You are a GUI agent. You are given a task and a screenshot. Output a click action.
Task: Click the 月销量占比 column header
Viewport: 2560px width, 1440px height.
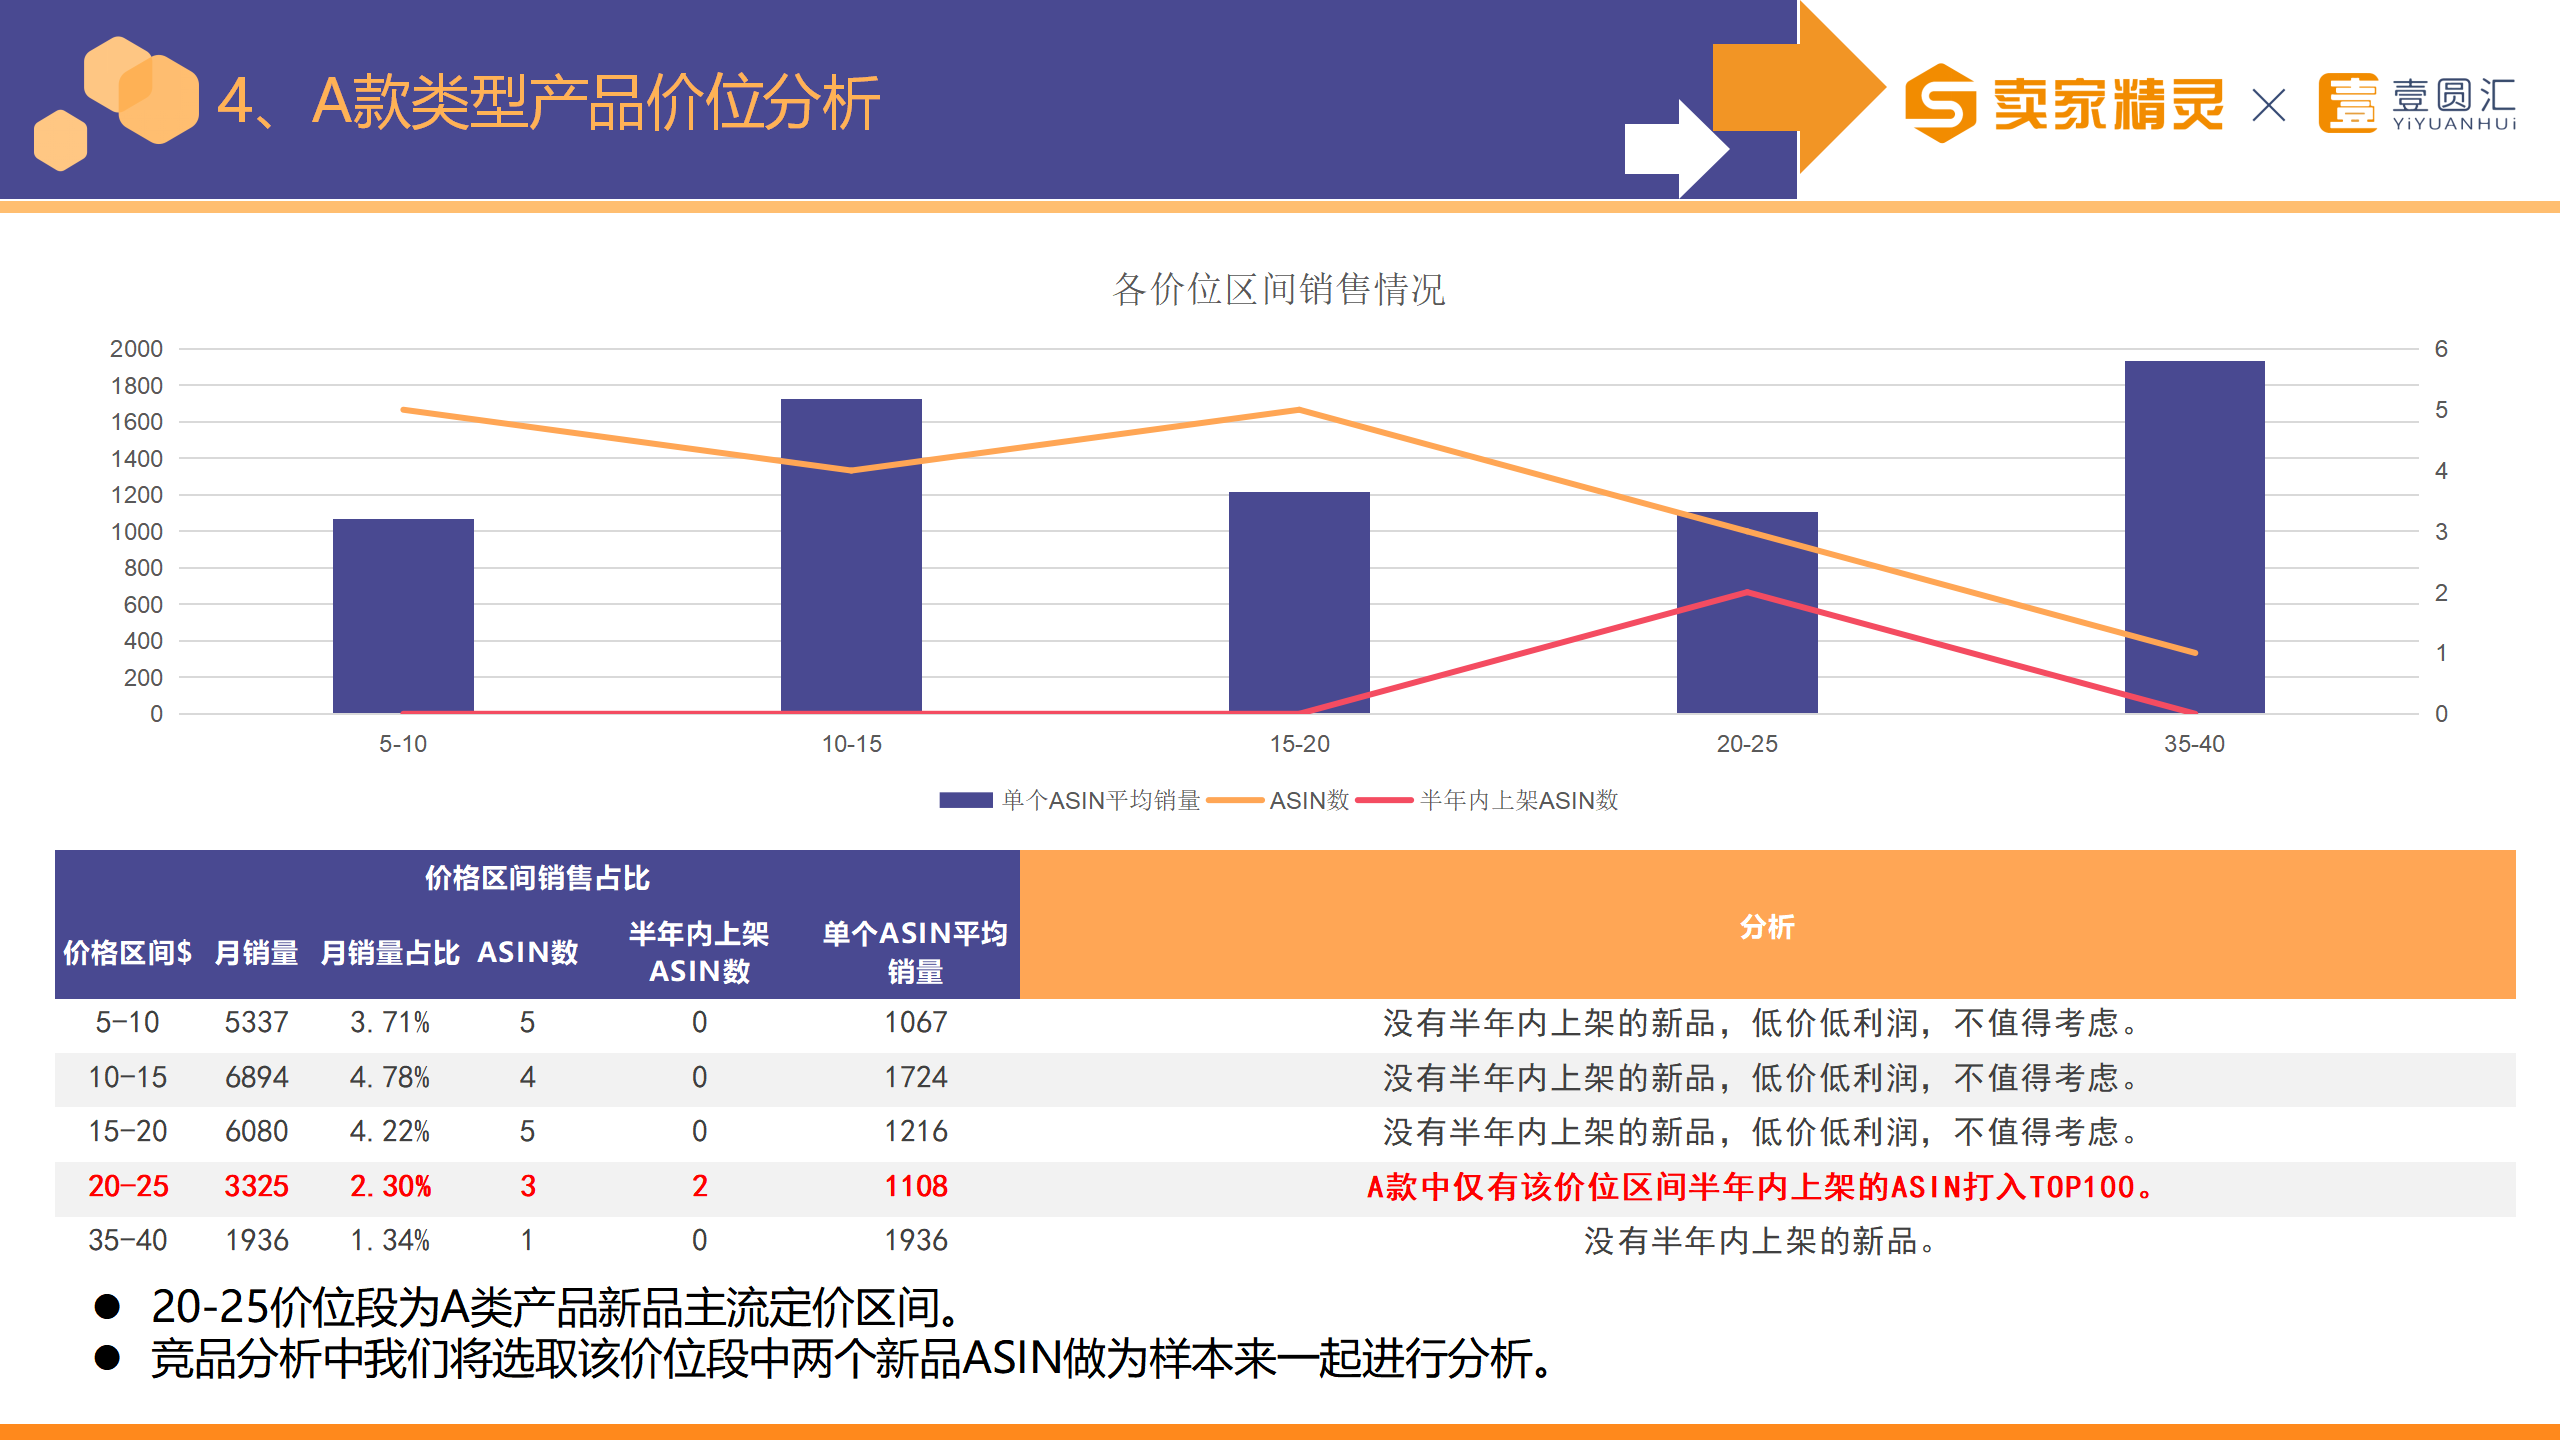tap(390, 952)
